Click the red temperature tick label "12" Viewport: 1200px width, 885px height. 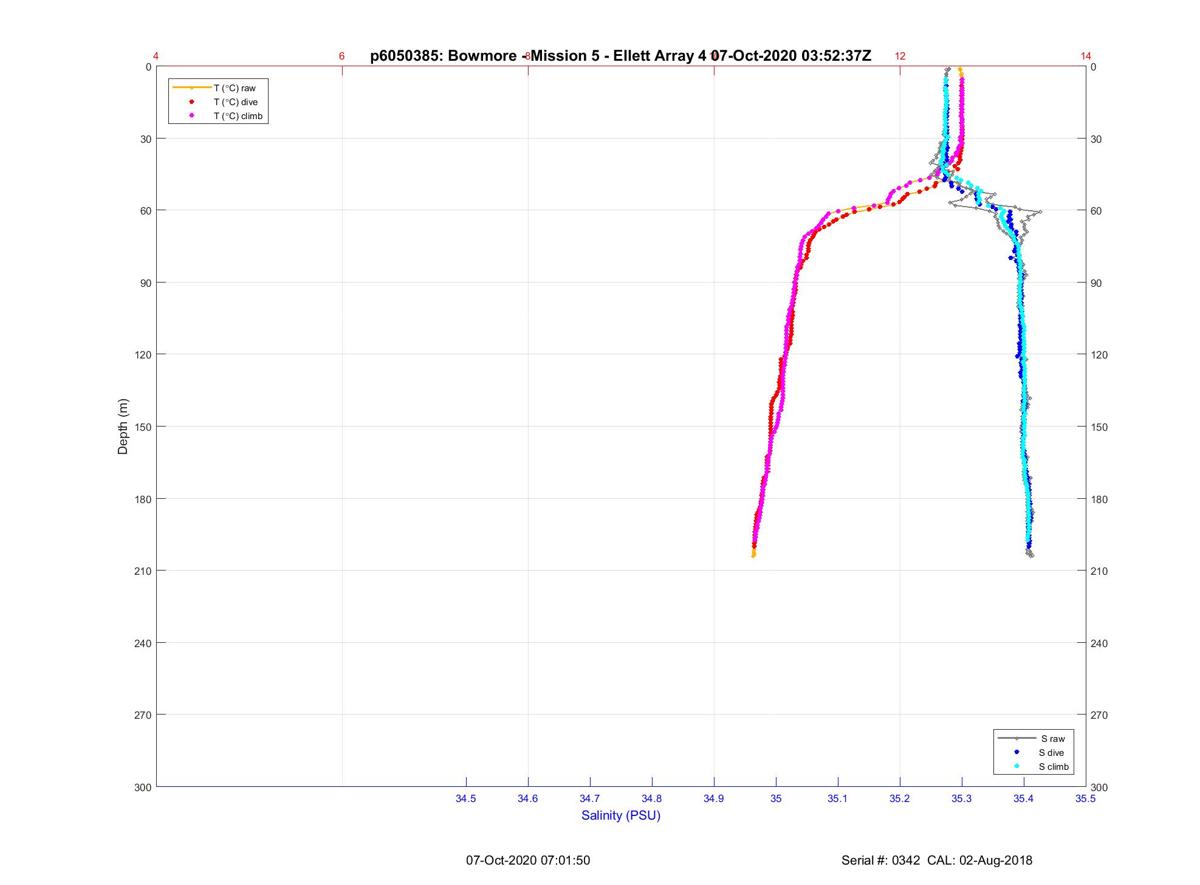click(900, 56)
